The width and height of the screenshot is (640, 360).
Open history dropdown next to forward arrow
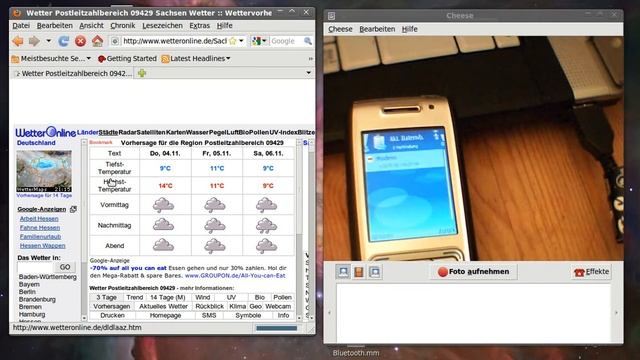pyautogui.click(x=49, y=41)
